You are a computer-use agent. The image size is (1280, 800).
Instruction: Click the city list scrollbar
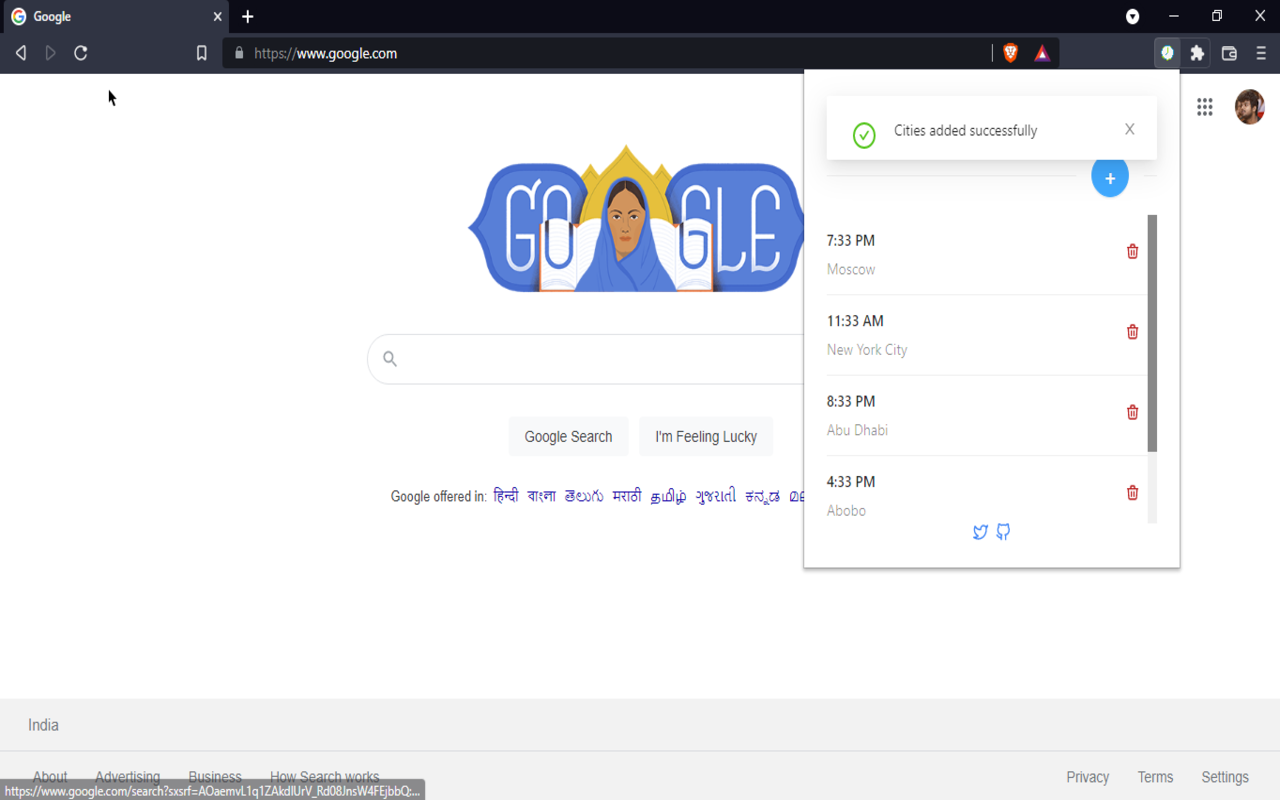tap(1152, 333)
